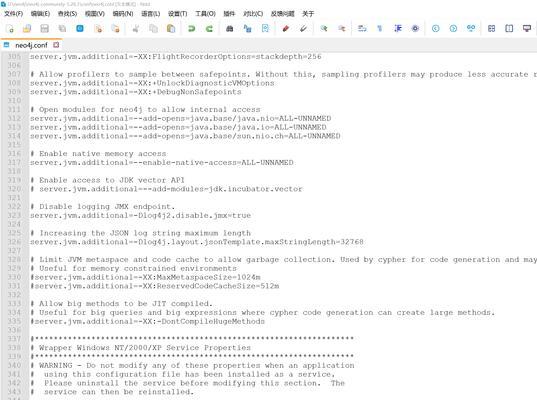Open the 编码(N) menu
537x400 pixels.
(123, 14)
